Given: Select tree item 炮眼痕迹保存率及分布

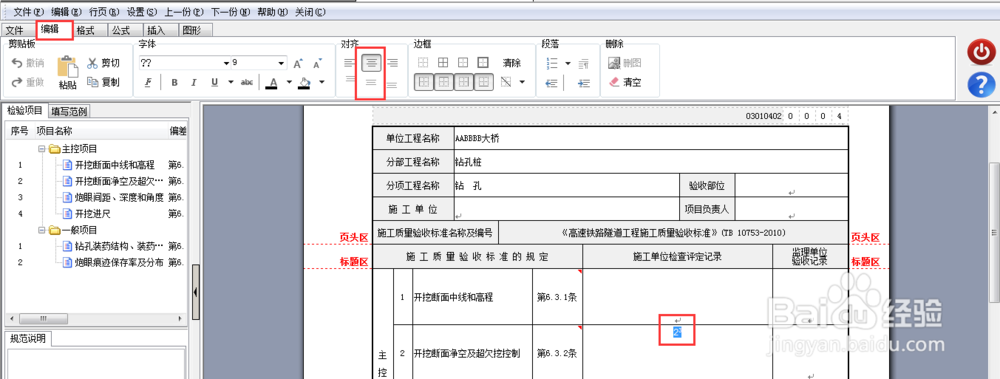Looking at the screenshot, I should (119, 262).
